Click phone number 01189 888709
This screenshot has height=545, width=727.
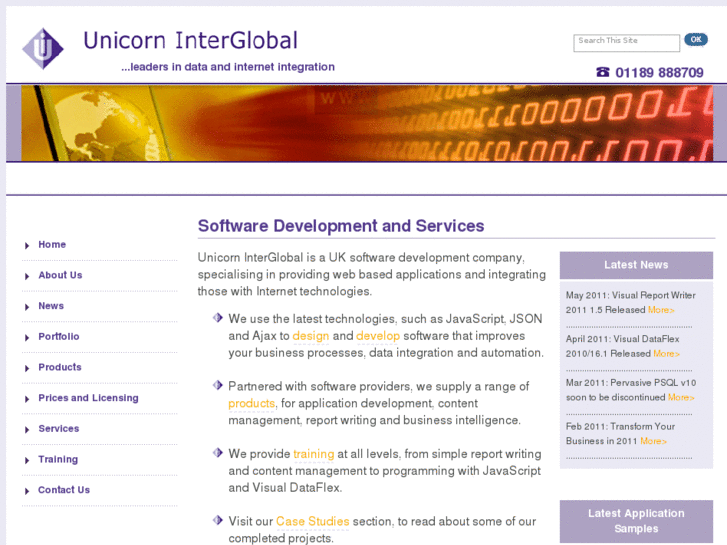[x=659, y=72]
